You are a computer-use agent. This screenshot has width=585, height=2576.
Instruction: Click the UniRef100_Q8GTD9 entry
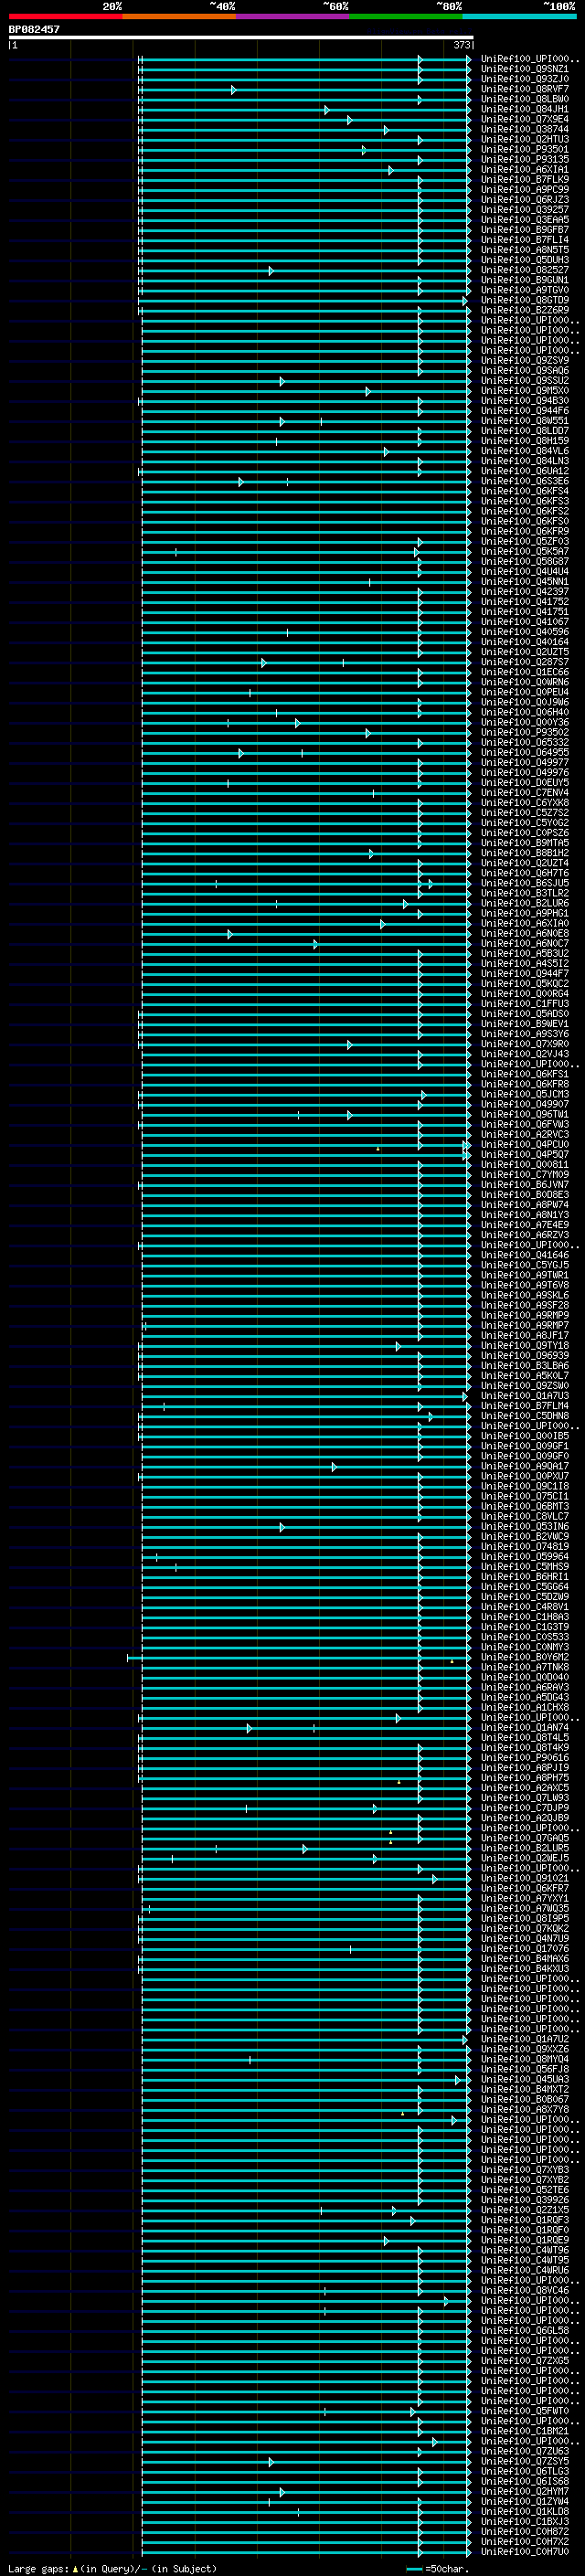(525, 300)
